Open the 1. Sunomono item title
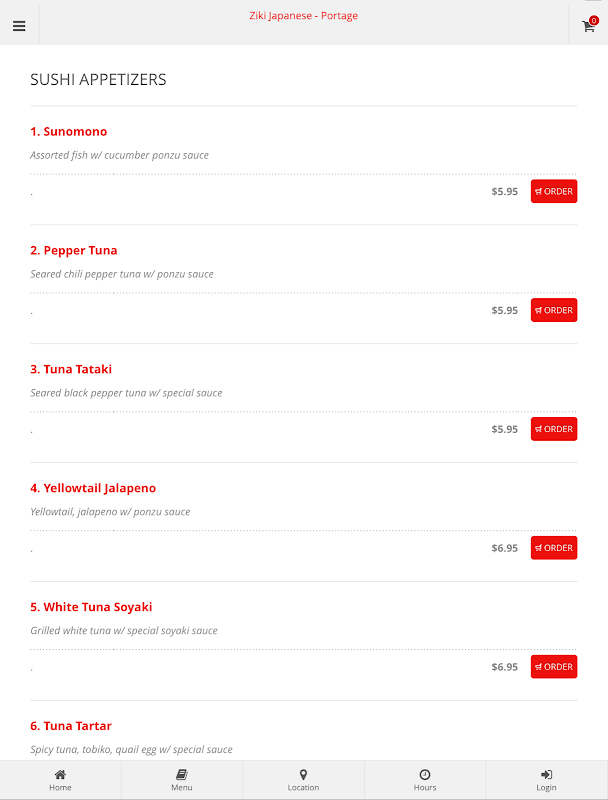 [68, 132]
